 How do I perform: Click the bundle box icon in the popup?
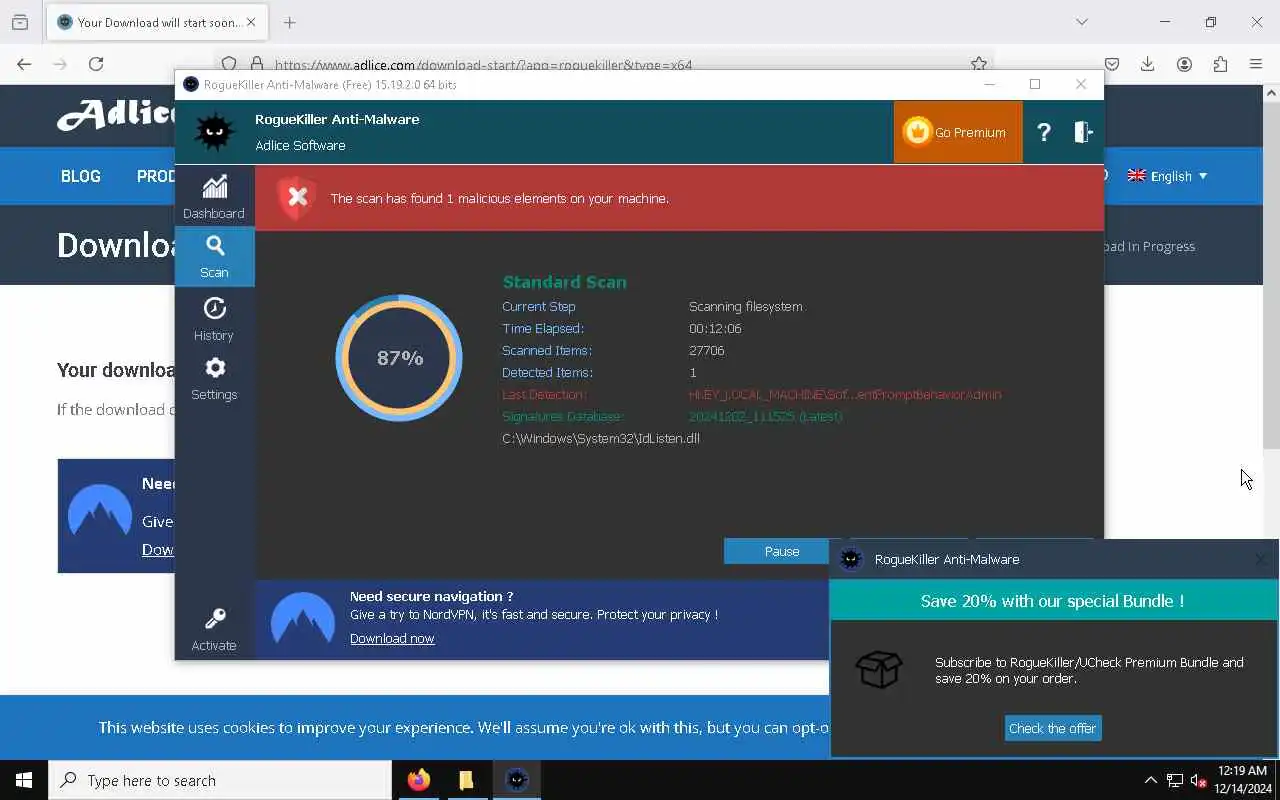879,669
